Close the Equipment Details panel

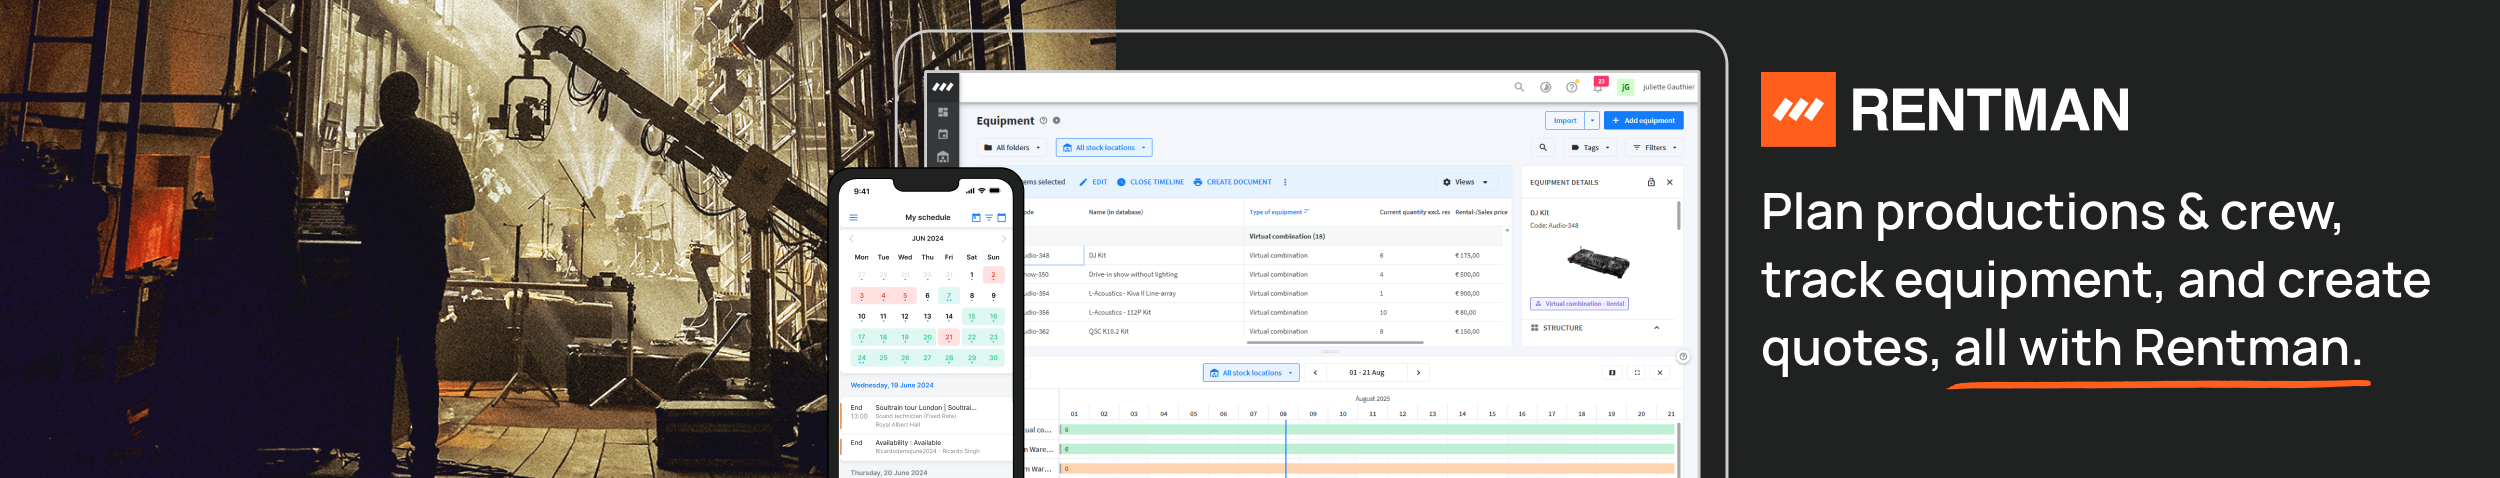pyautogui.click(x=1669, y=182)
